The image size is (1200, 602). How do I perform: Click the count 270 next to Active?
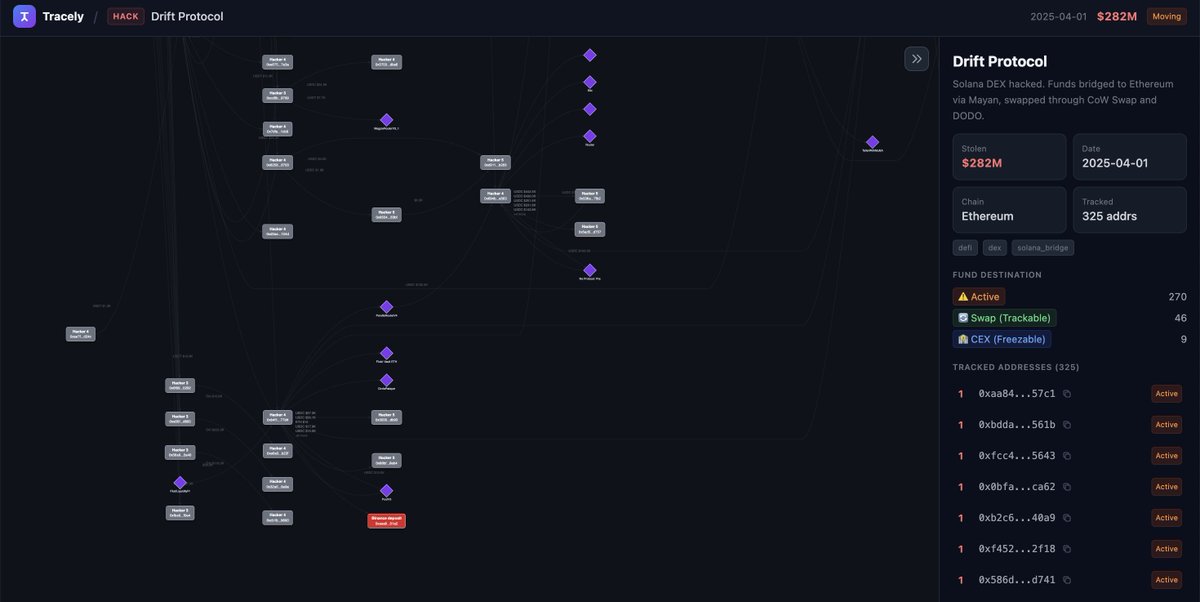click(1177, 297)
